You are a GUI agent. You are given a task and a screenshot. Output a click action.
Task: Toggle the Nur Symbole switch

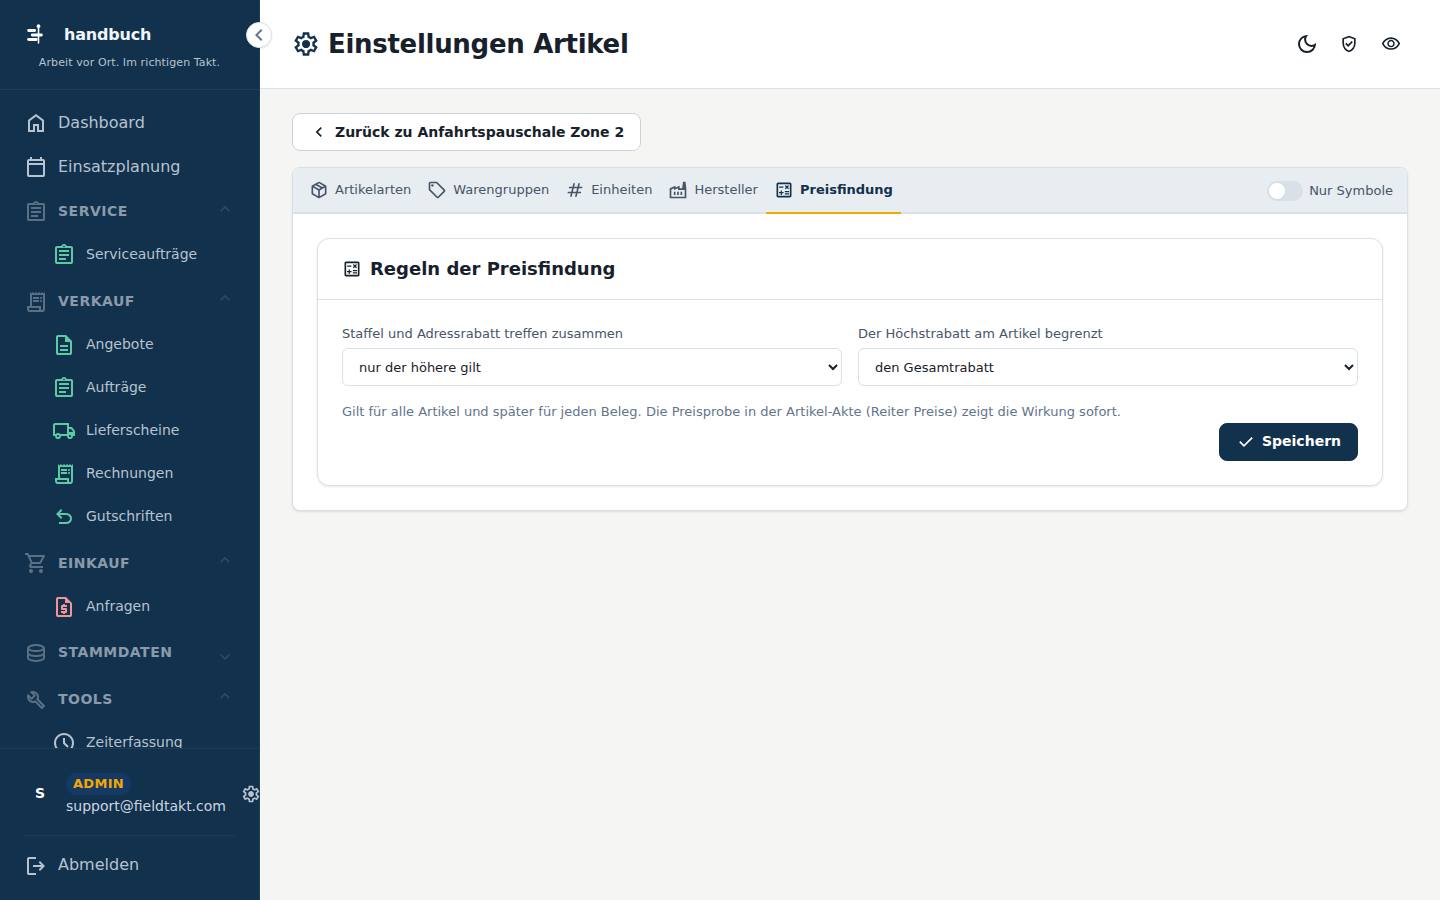tap(1285, 191)
